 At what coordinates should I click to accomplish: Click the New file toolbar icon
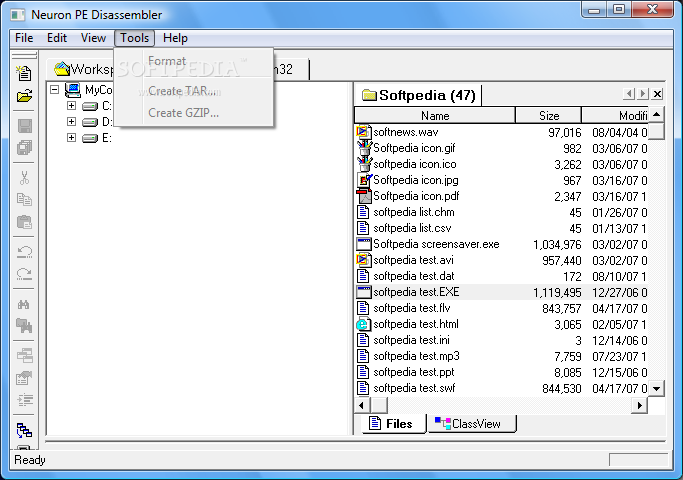[x=24, y=73]
